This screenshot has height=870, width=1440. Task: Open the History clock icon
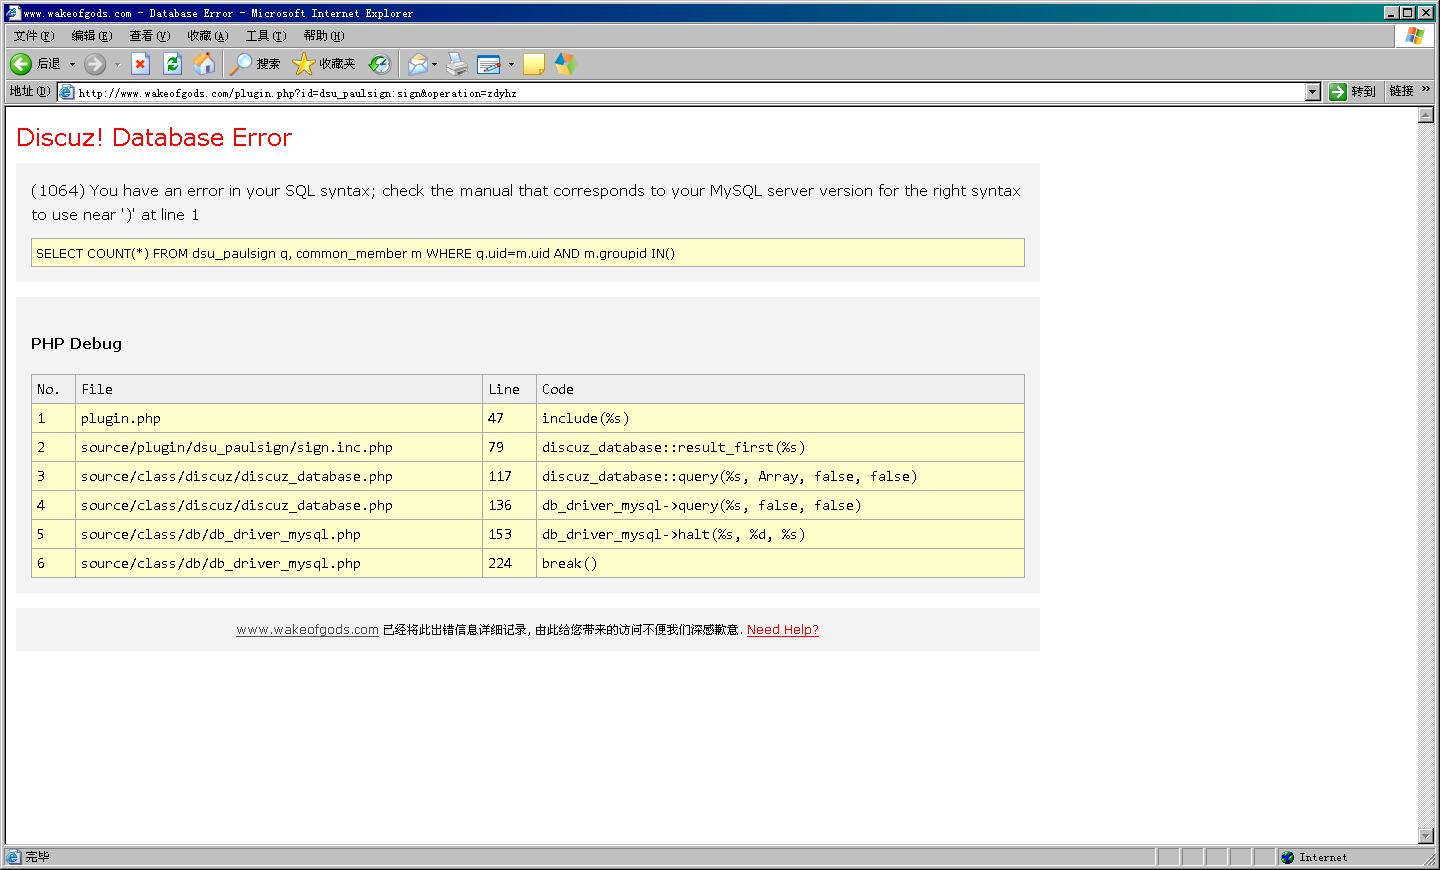(379, 64)
